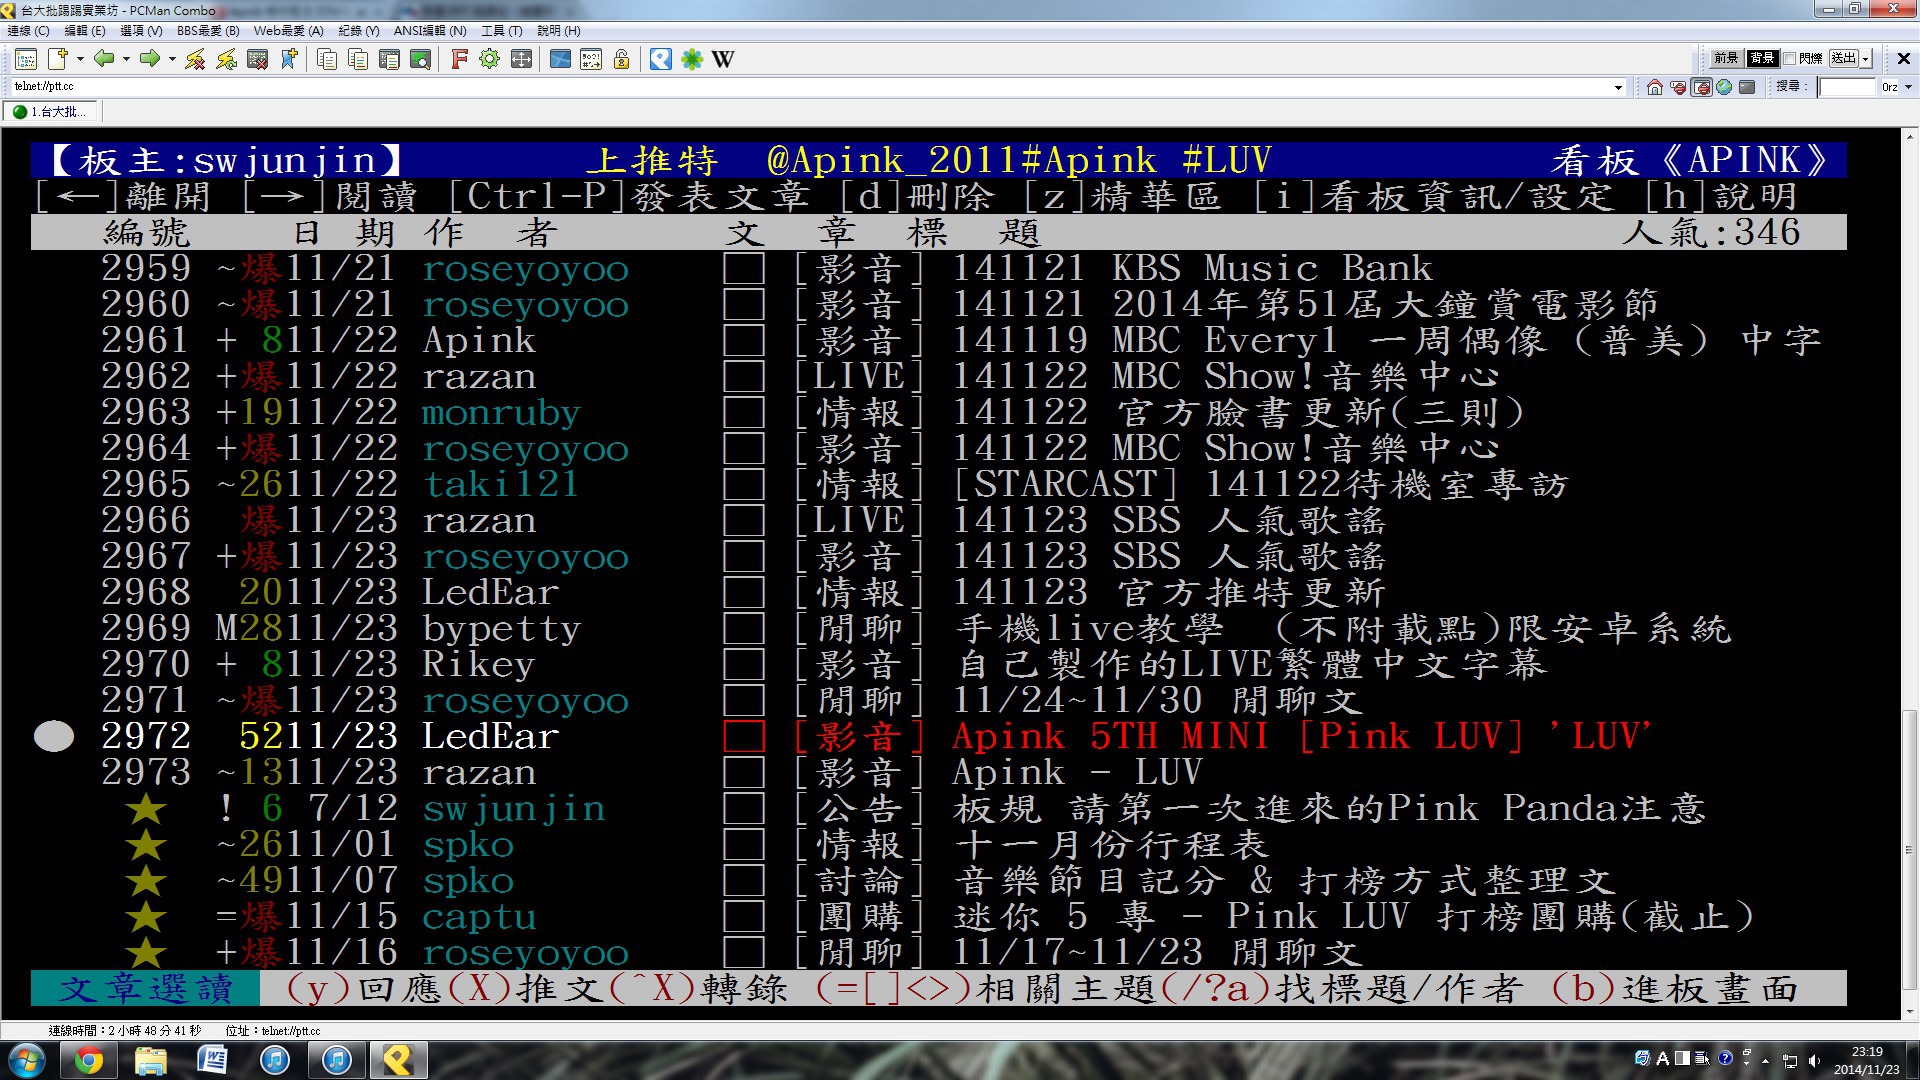Toggle the popup blocker window icon
Viewport: 1920px width, 1080px height.
[1701, 87]
